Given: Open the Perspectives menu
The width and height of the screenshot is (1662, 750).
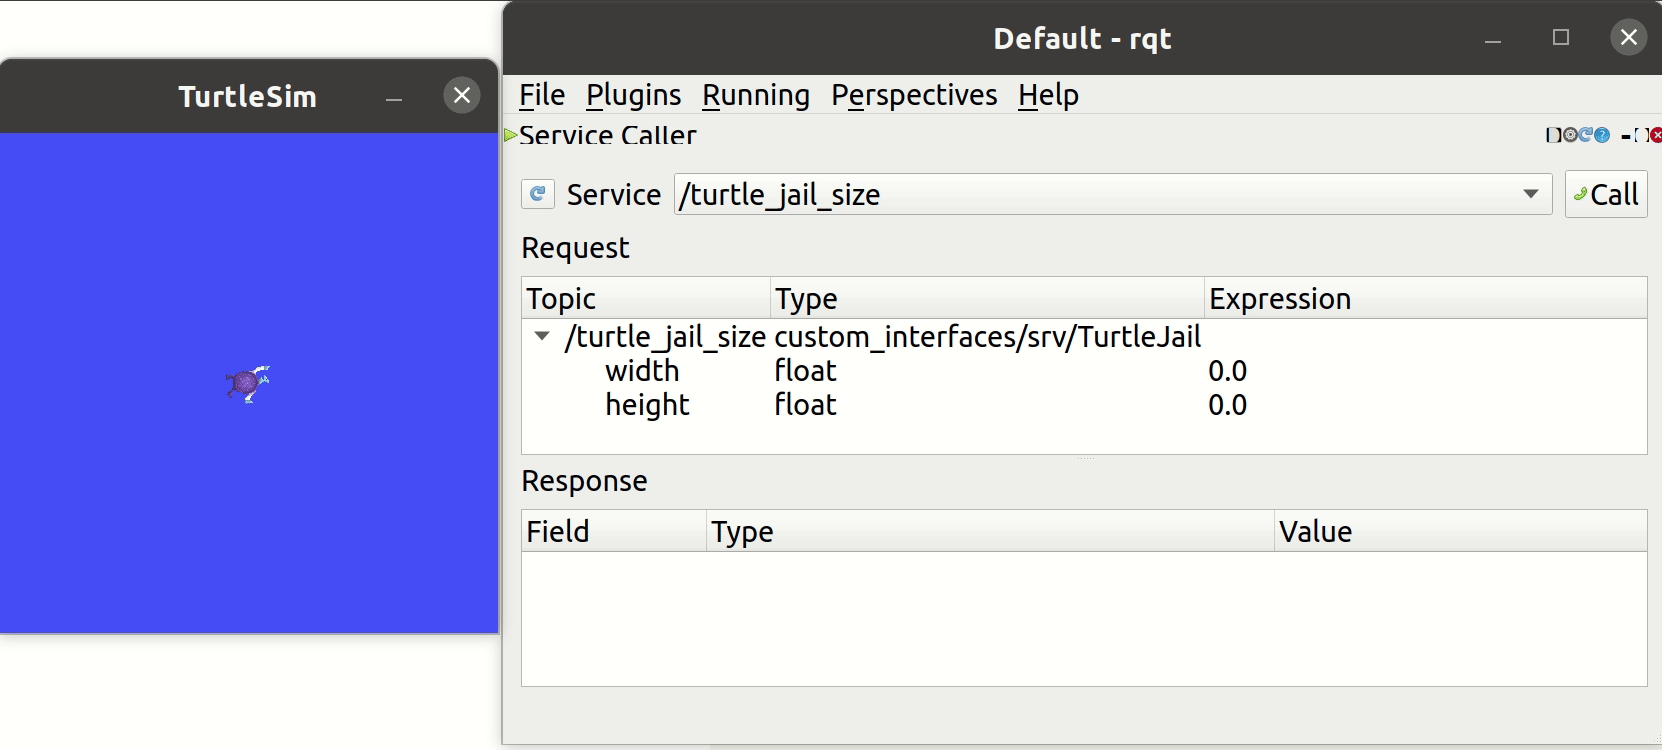Looking at the screenshot, I should (914, 95).
